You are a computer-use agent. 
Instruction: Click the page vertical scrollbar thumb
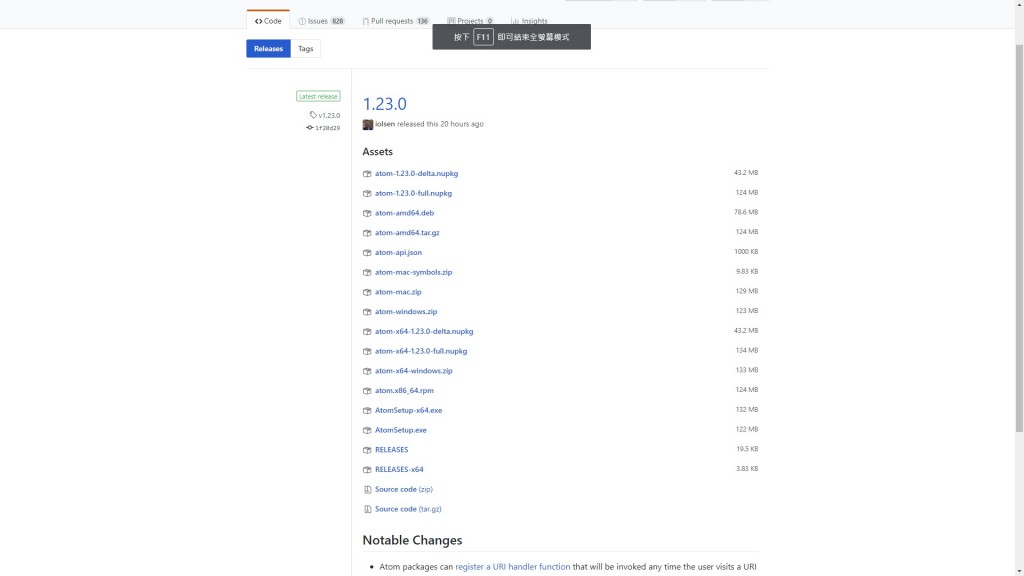(1019, 238)
